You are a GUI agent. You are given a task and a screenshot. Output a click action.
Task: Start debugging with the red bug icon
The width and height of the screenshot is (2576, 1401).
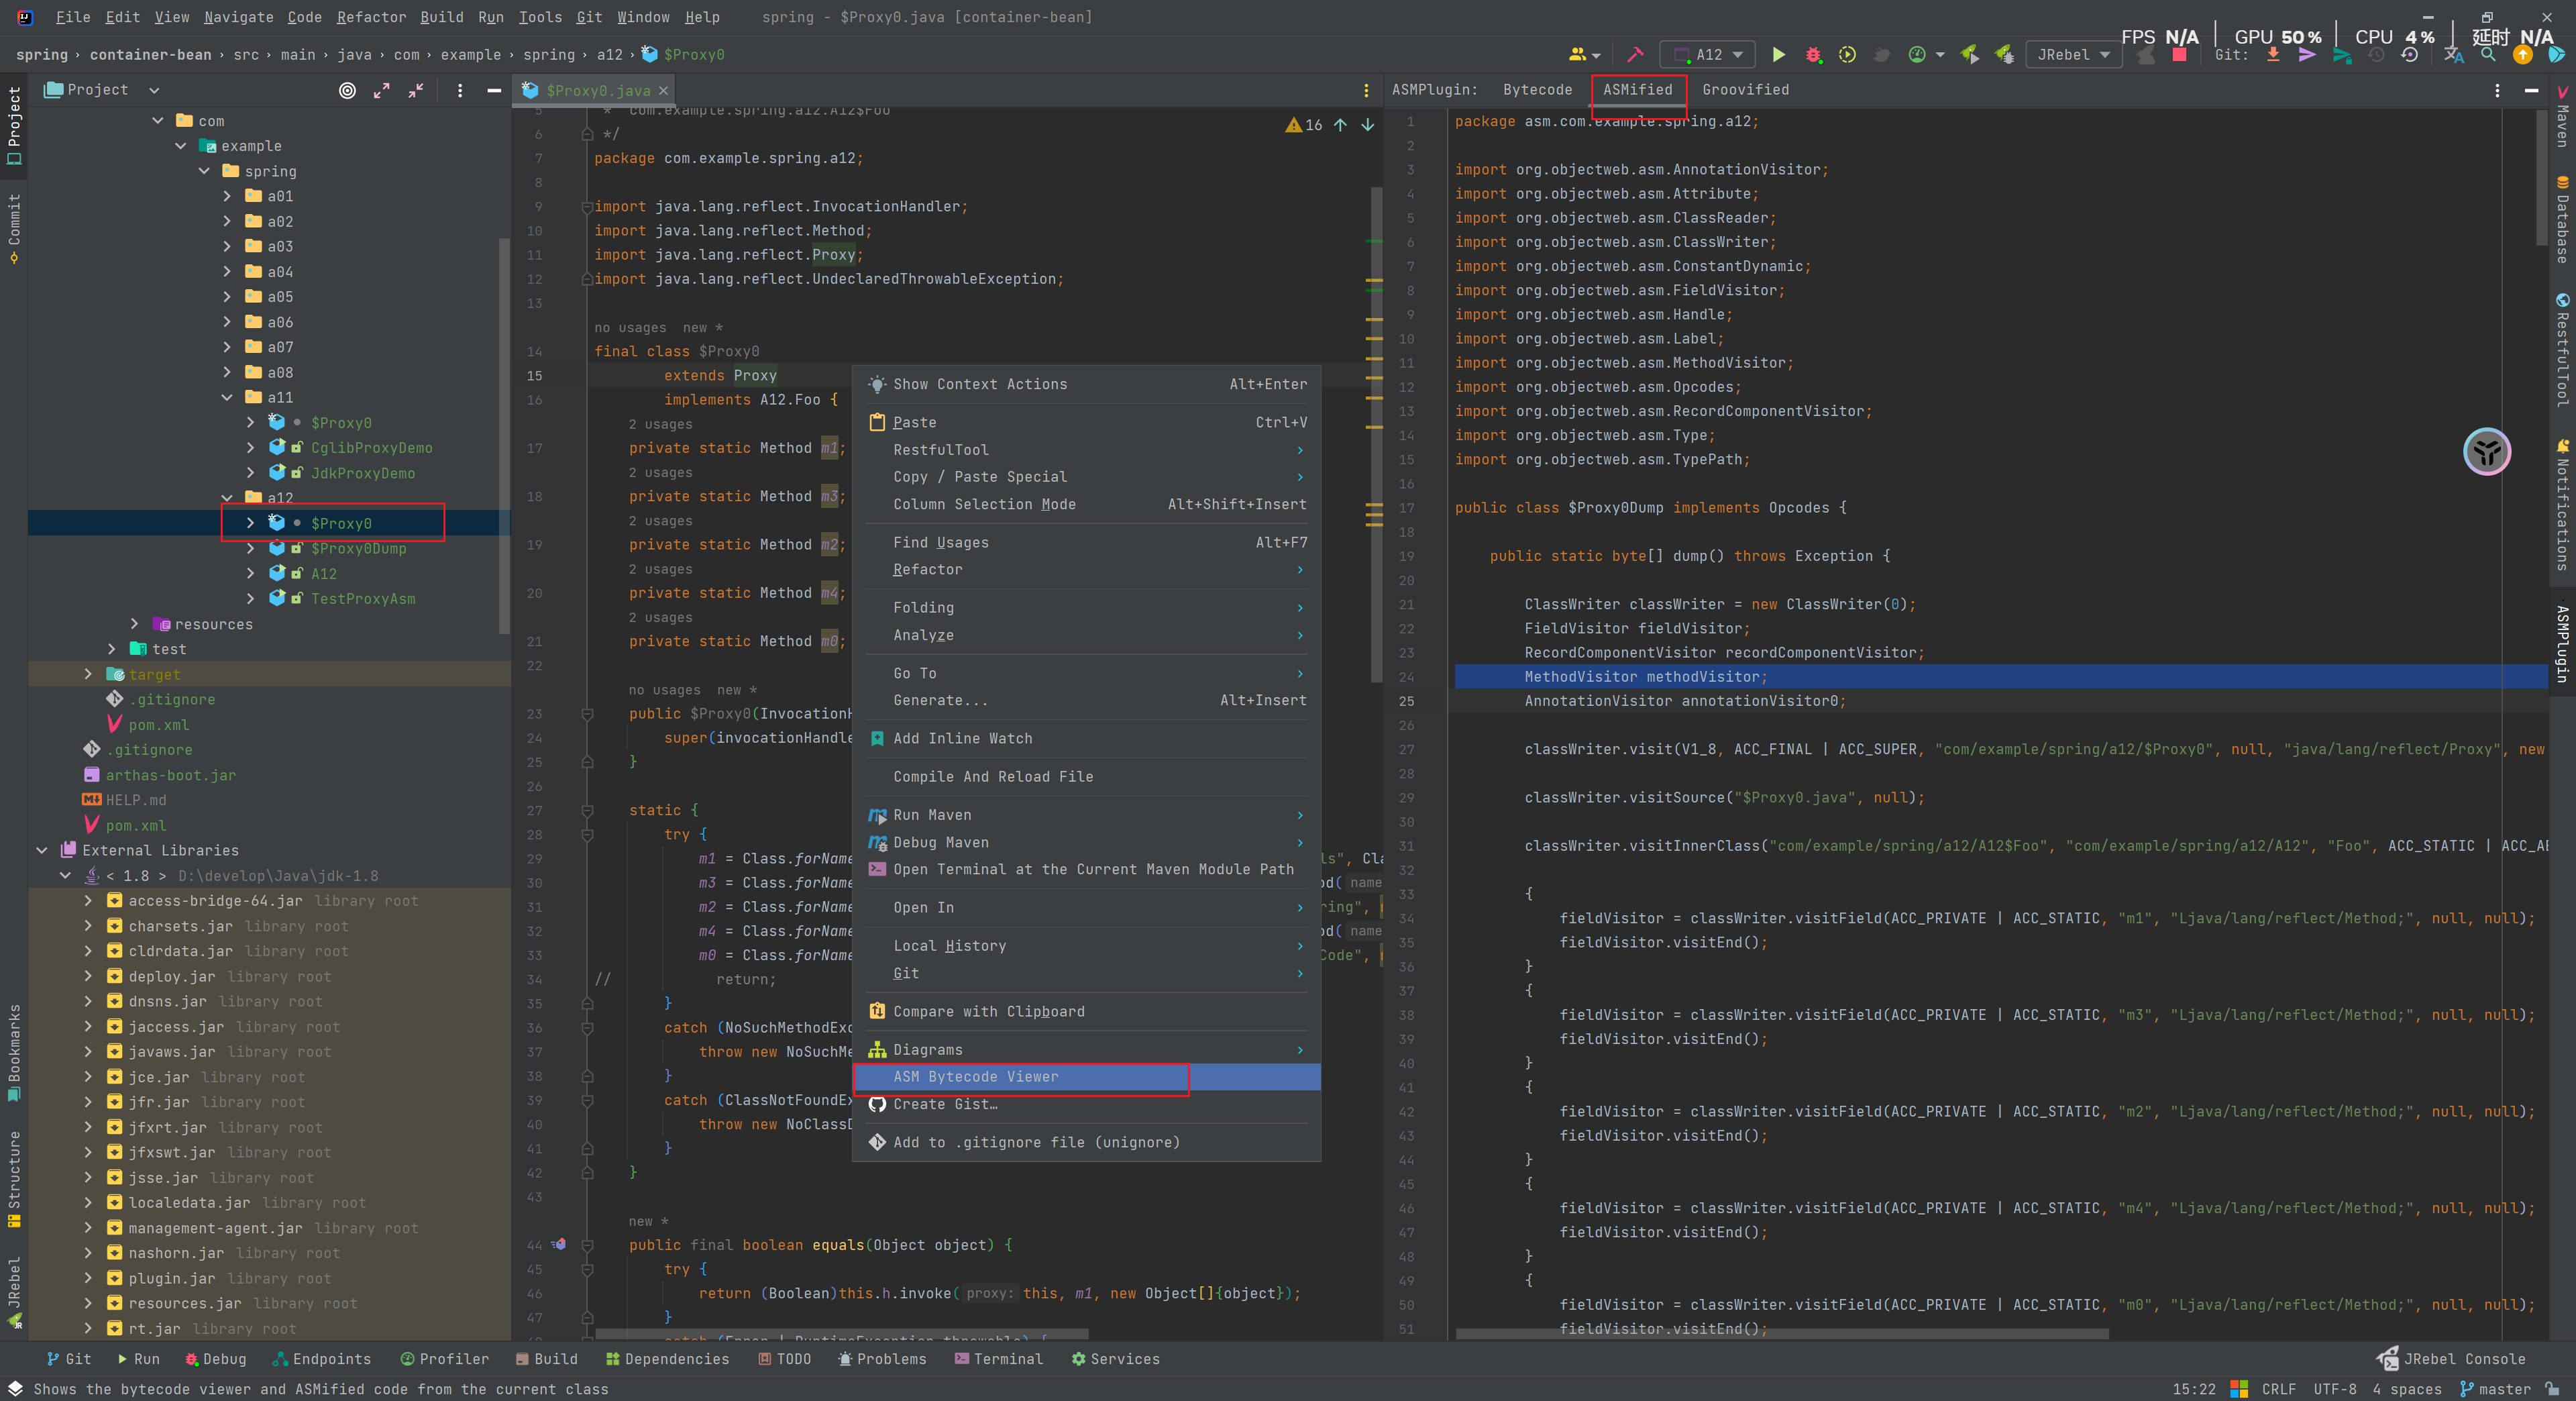pyautogui.click(x=1813, y=55)
